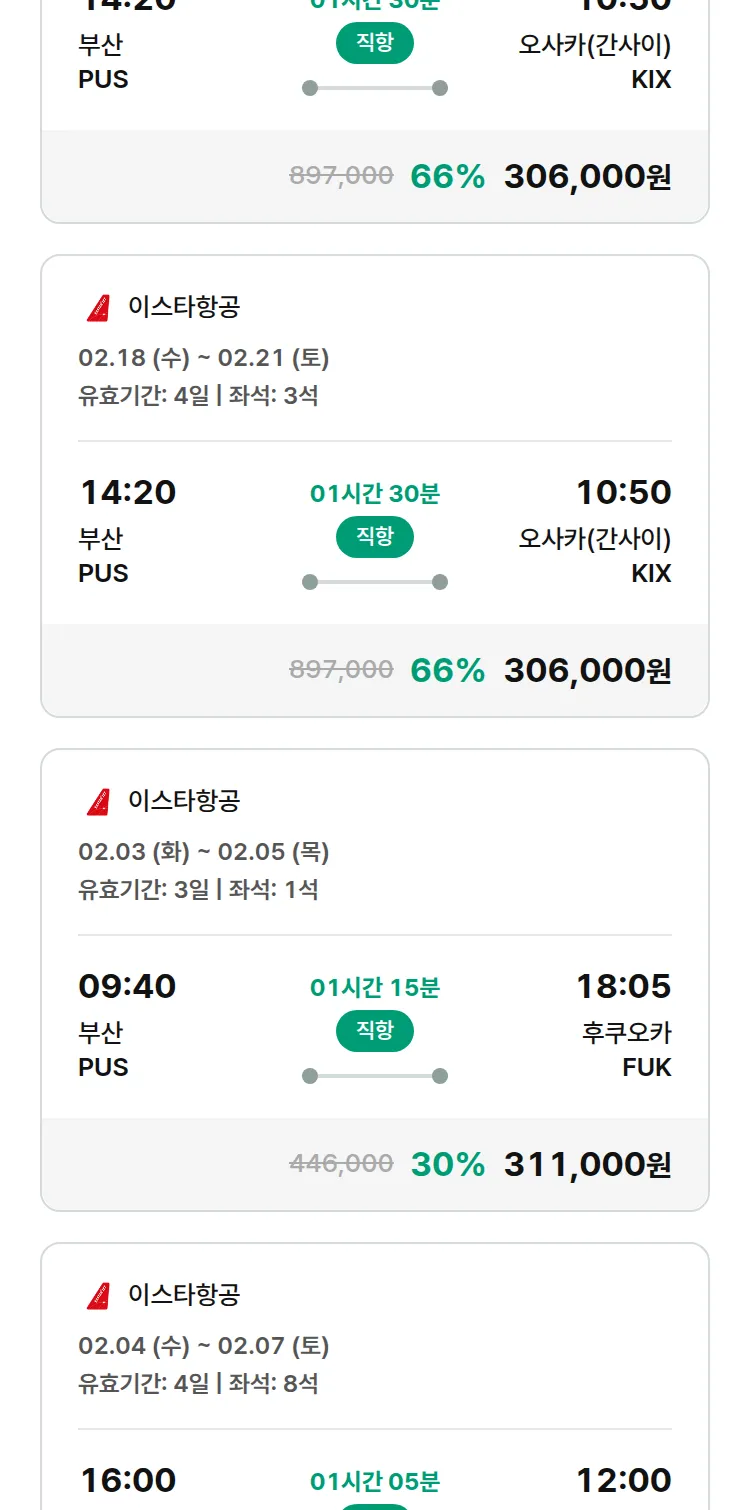The width and height of the screenshot is (750, 1510).
Task: Tap 직항 badge under 01시간 15분
Action: point(375,1031)
